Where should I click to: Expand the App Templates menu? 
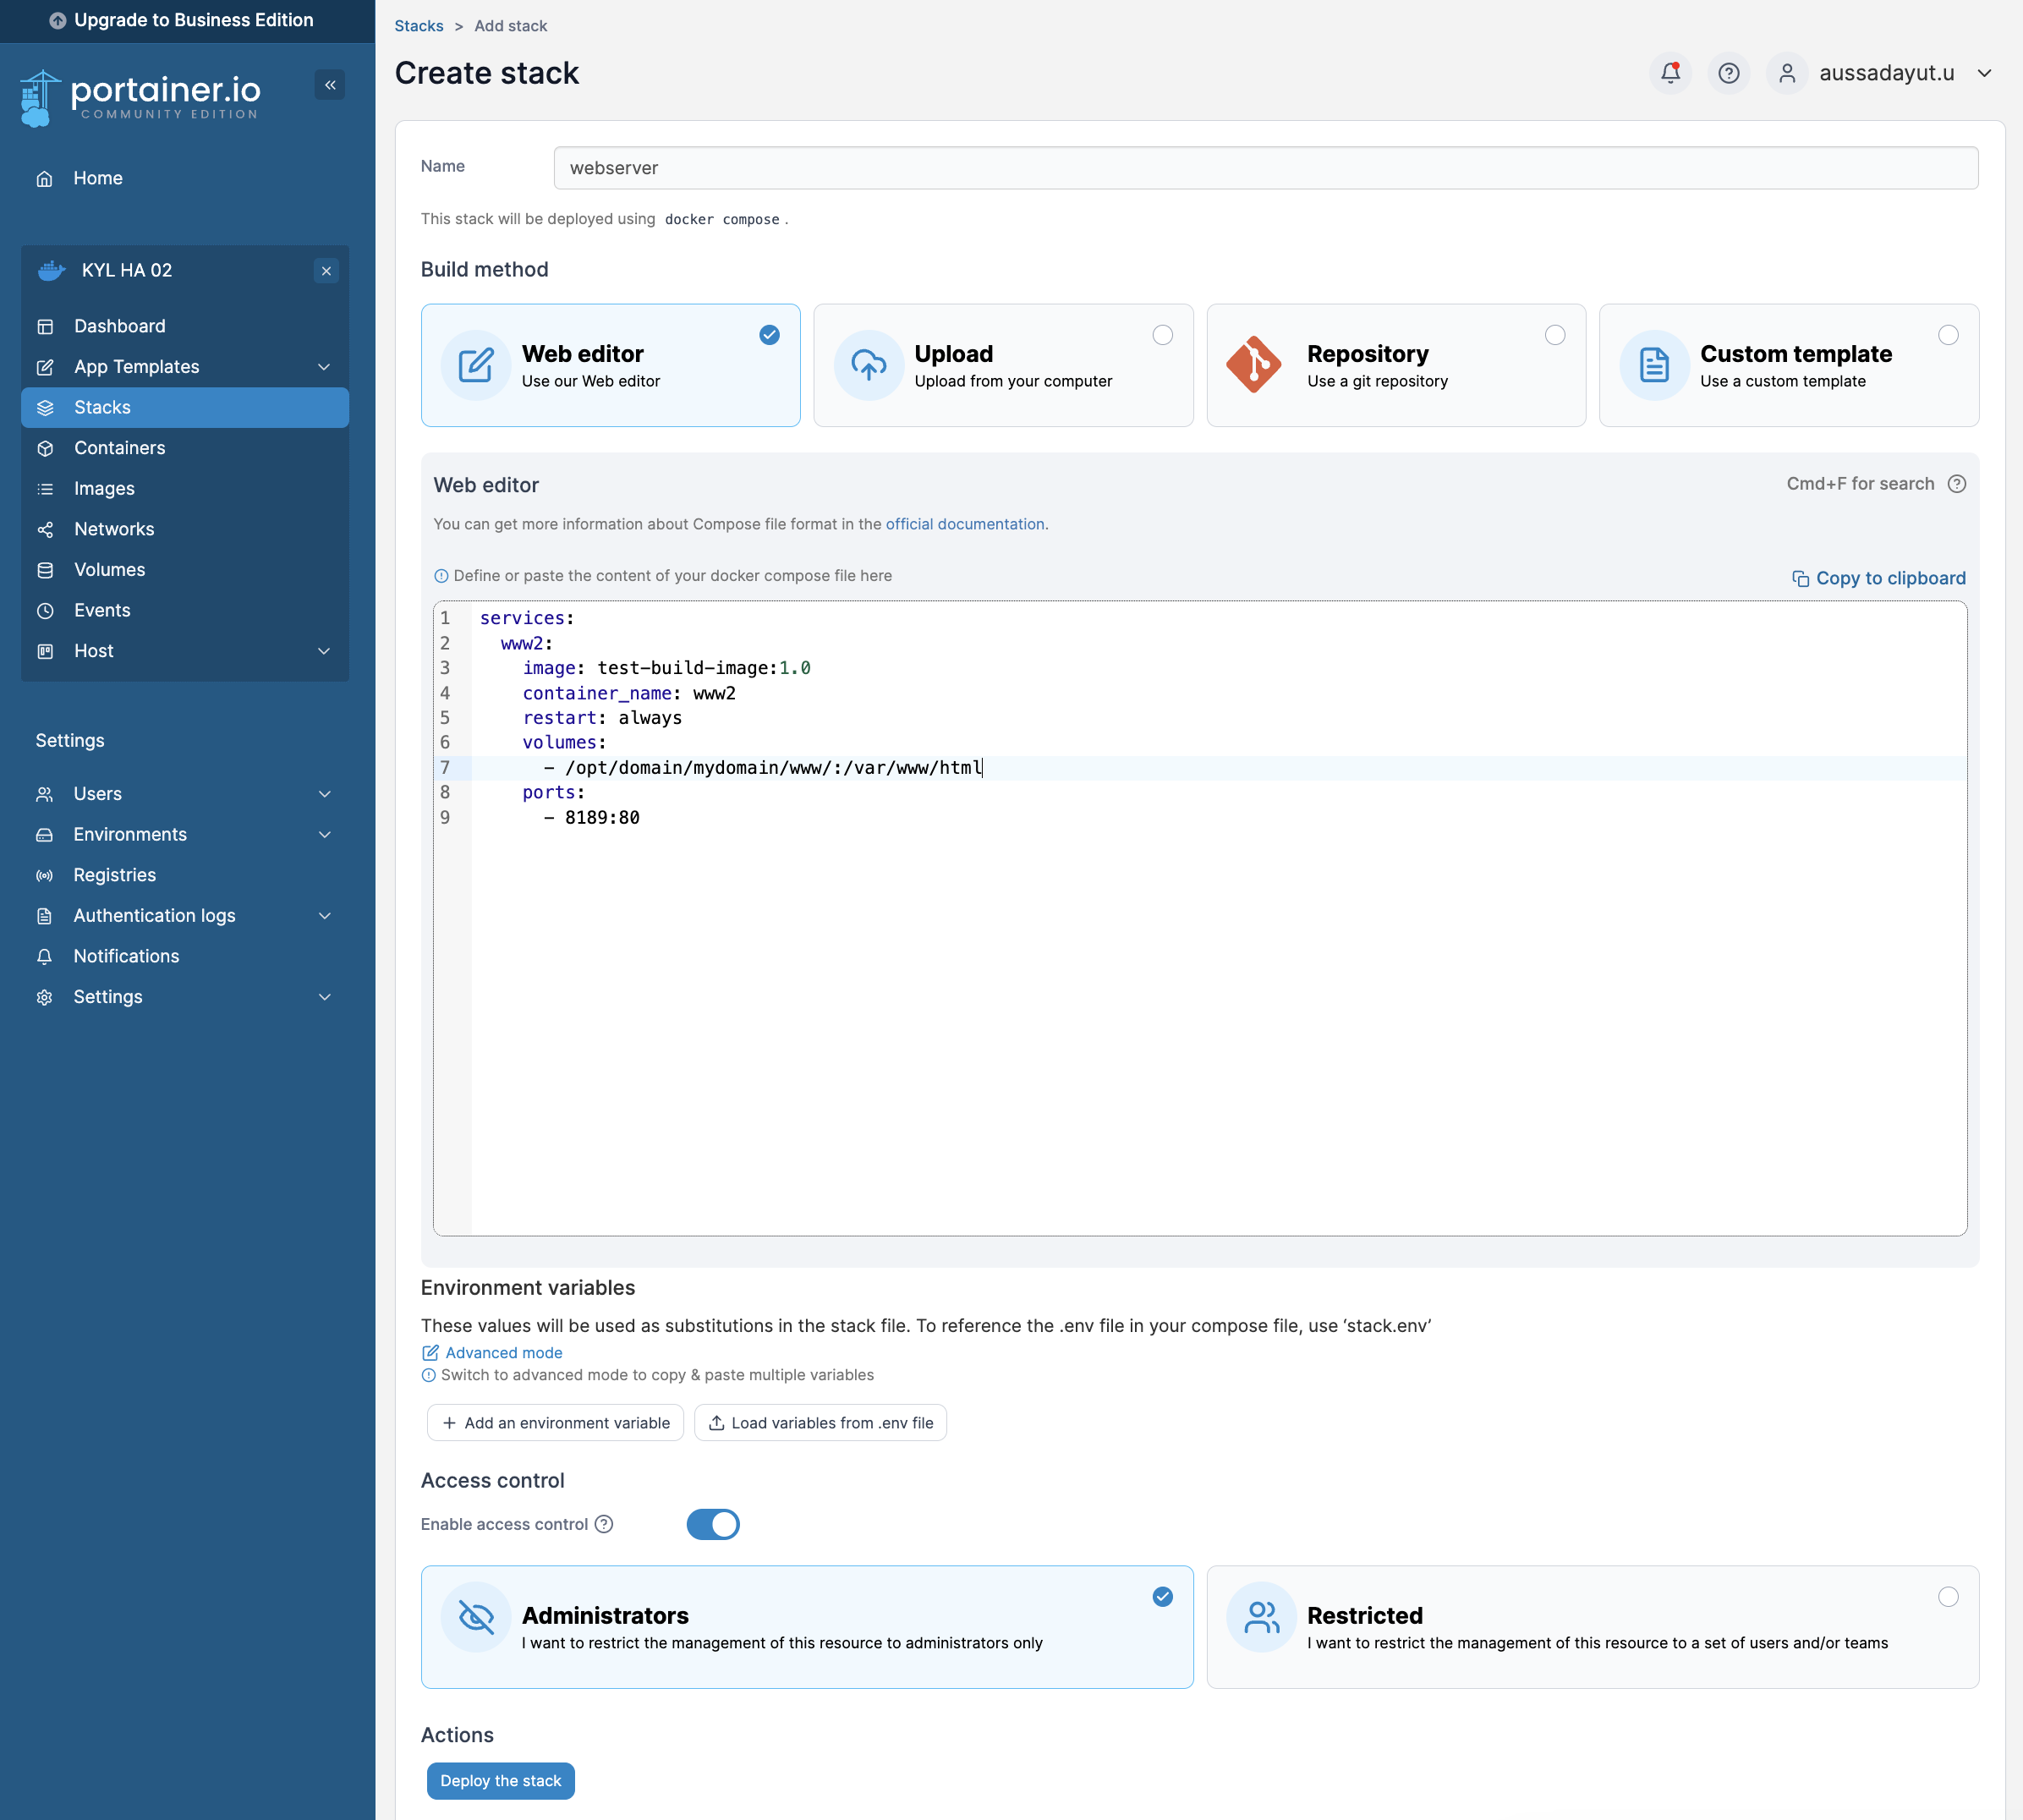tap(323, 367)
